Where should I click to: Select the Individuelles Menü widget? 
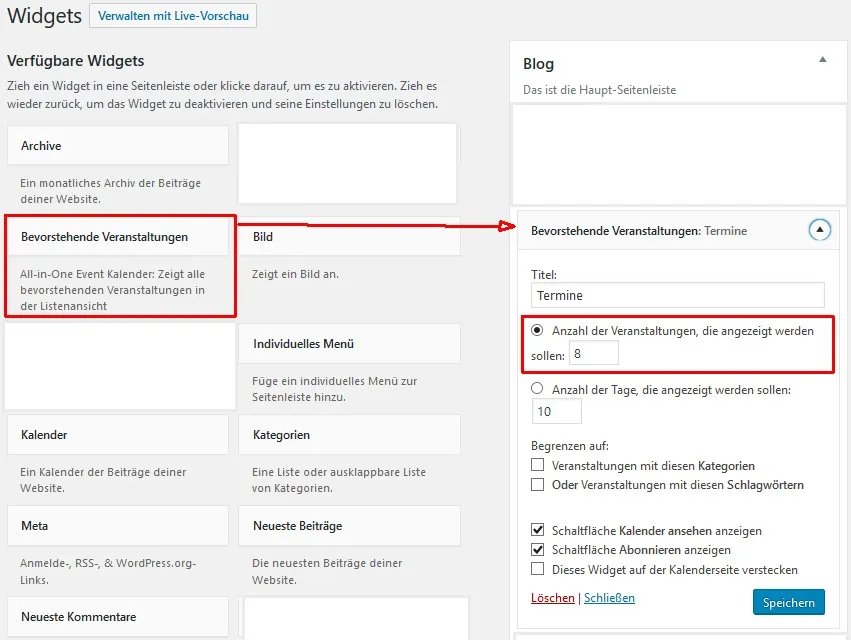[349, 344]
